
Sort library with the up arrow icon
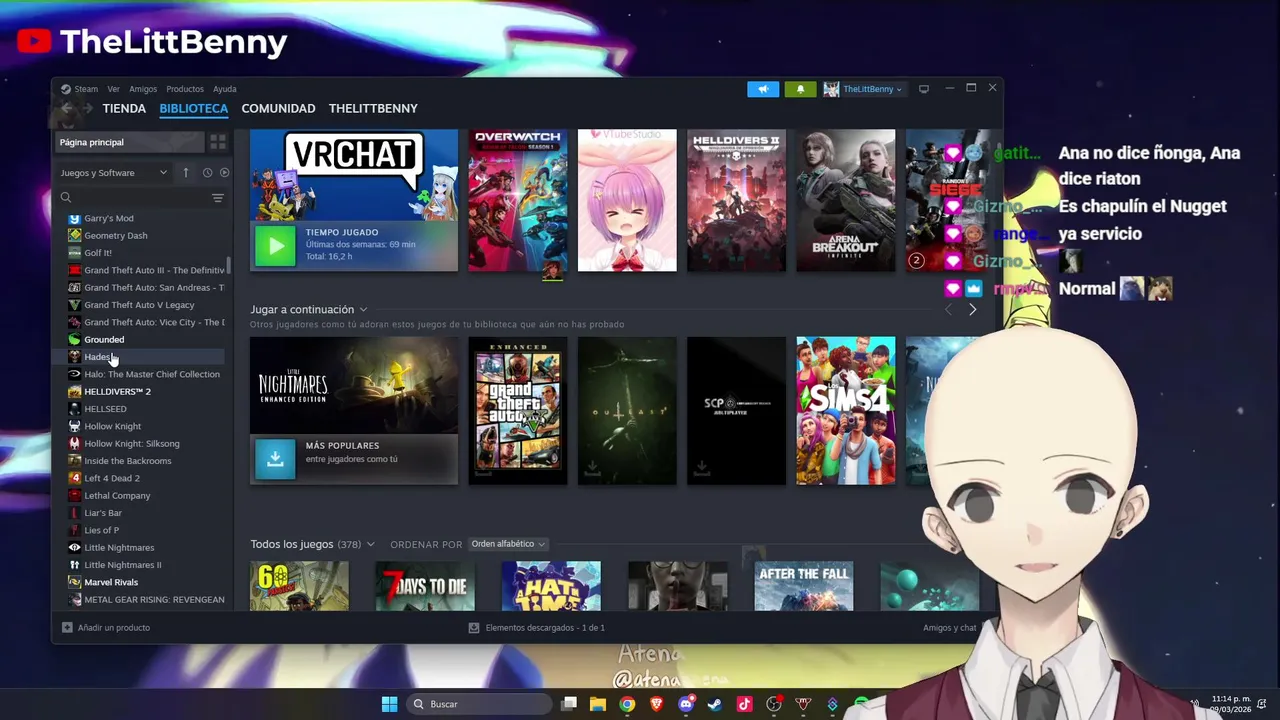pos(185,173)
